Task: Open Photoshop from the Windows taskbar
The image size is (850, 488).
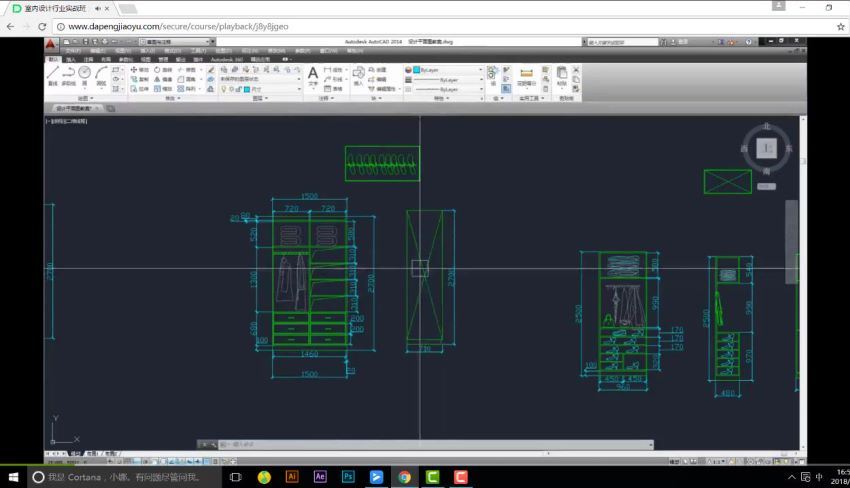Action: coord(348,477)
